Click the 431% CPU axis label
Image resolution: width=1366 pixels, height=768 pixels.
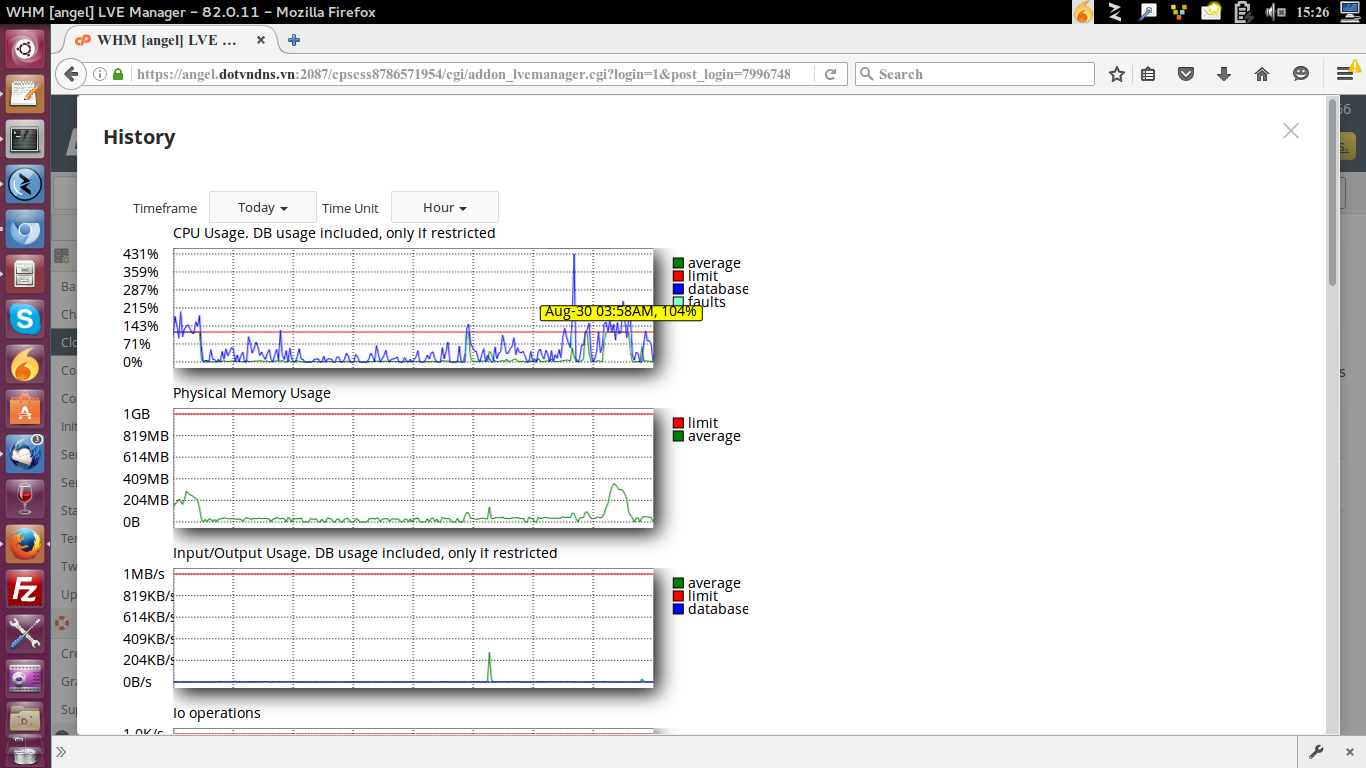(141, 254)
